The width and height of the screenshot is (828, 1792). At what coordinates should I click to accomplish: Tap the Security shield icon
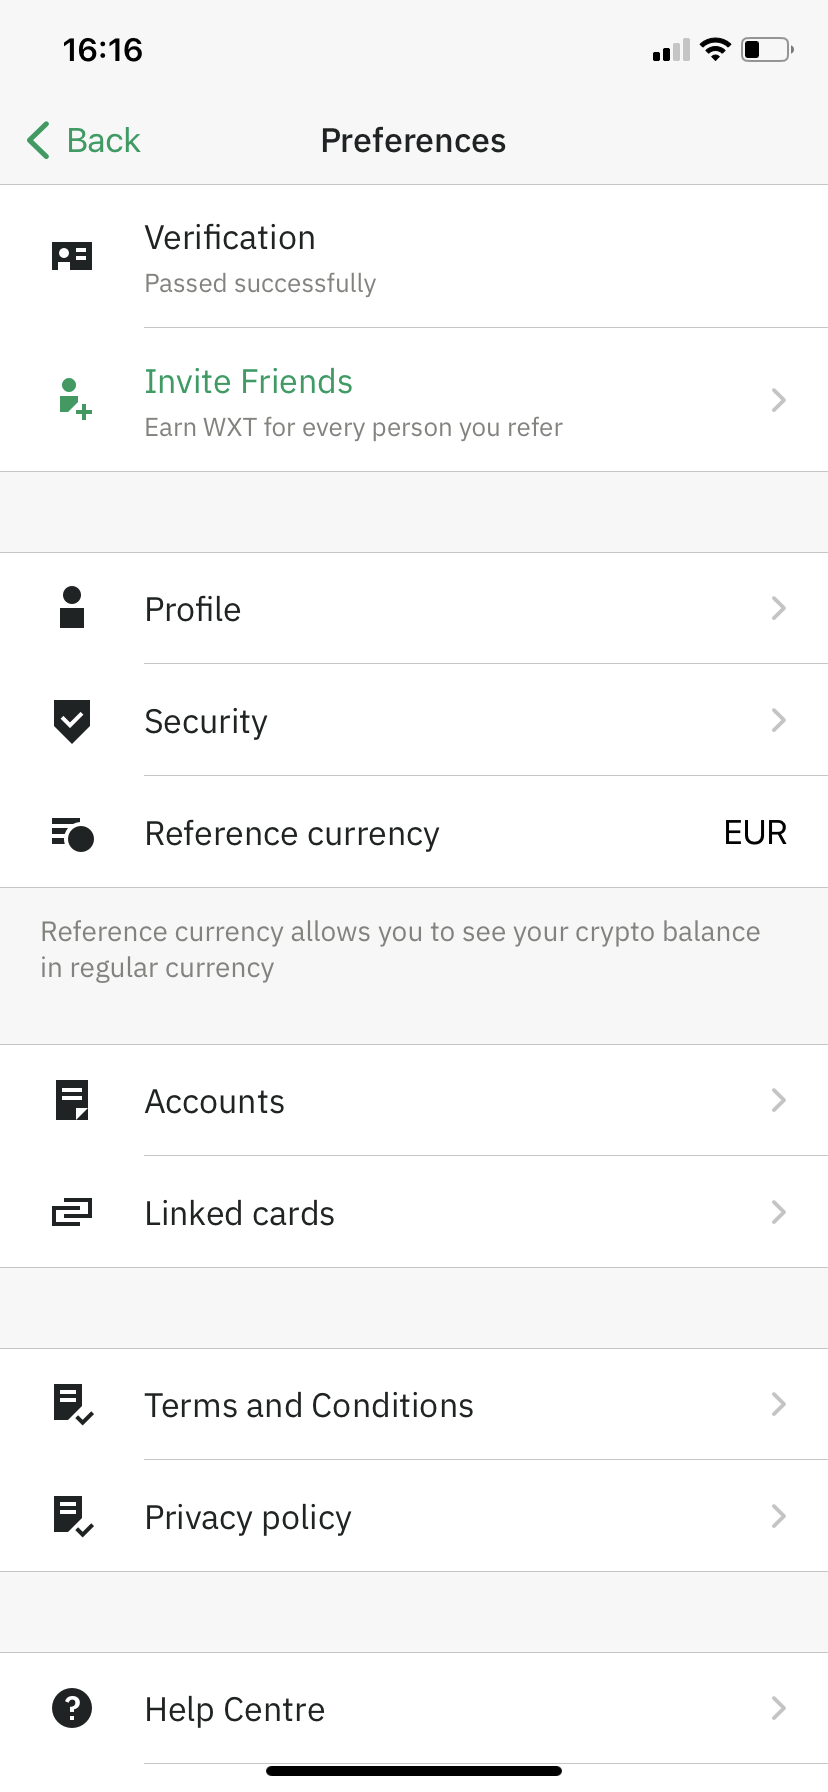(x=72, y=721)
